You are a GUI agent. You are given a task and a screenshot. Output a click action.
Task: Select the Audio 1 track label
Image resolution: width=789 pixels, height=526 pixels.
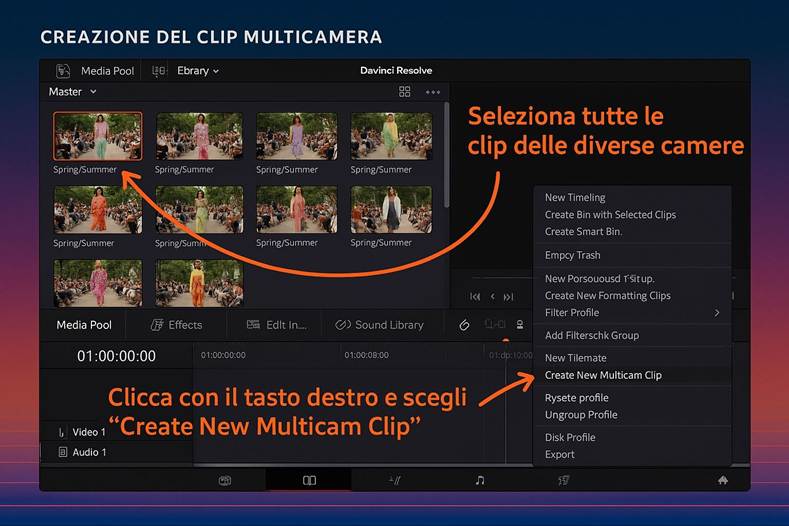[x=89, y=452]
